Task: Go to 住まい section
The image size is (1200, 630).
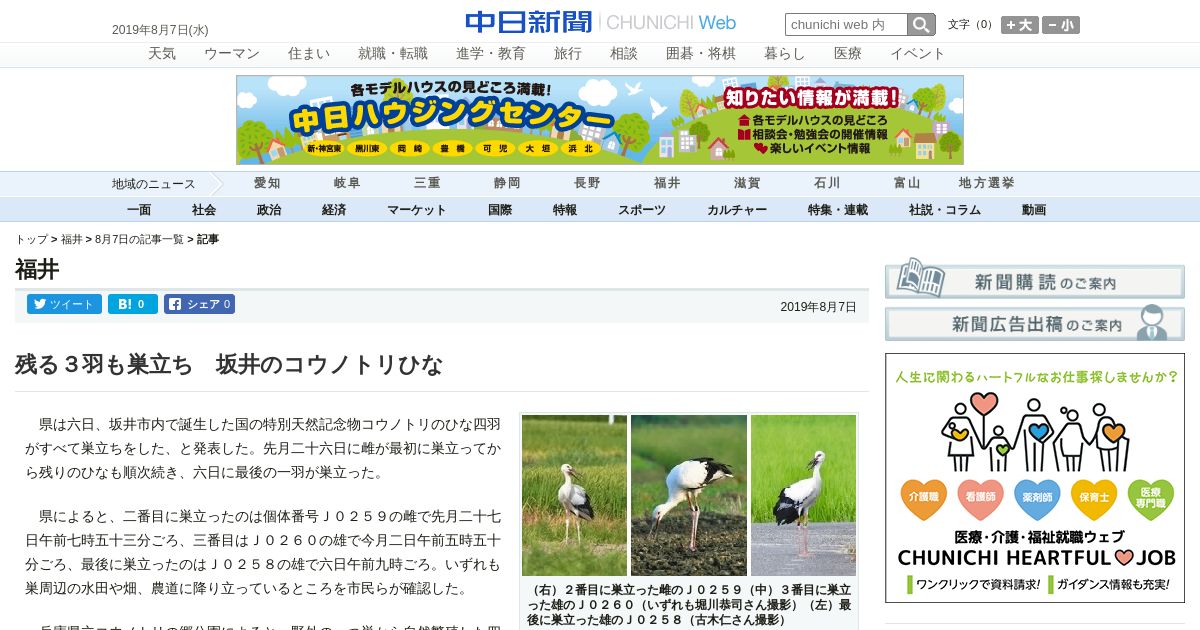Action: (309, 54)
